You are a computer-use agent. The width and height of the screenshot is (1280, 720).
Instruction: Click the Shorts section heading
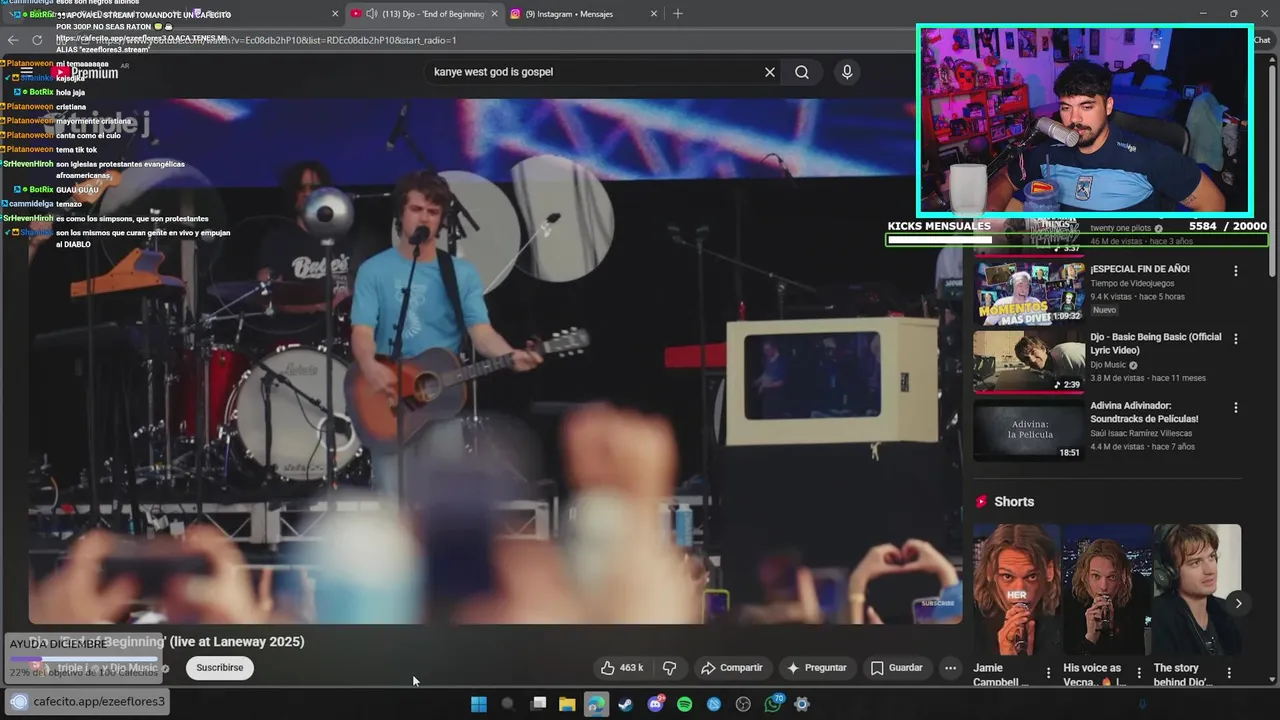tap(1014, 502)
